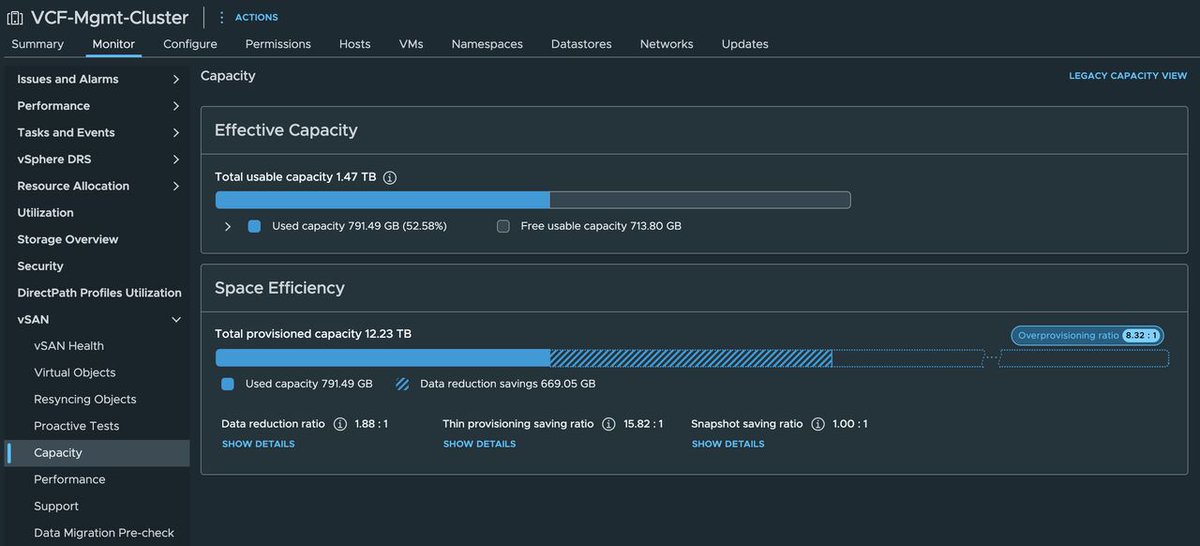Viewport: 1200px width, 546px height.
Task: Open LEGACY CAPACITY VIEW link
Action: click(1128, 76)
